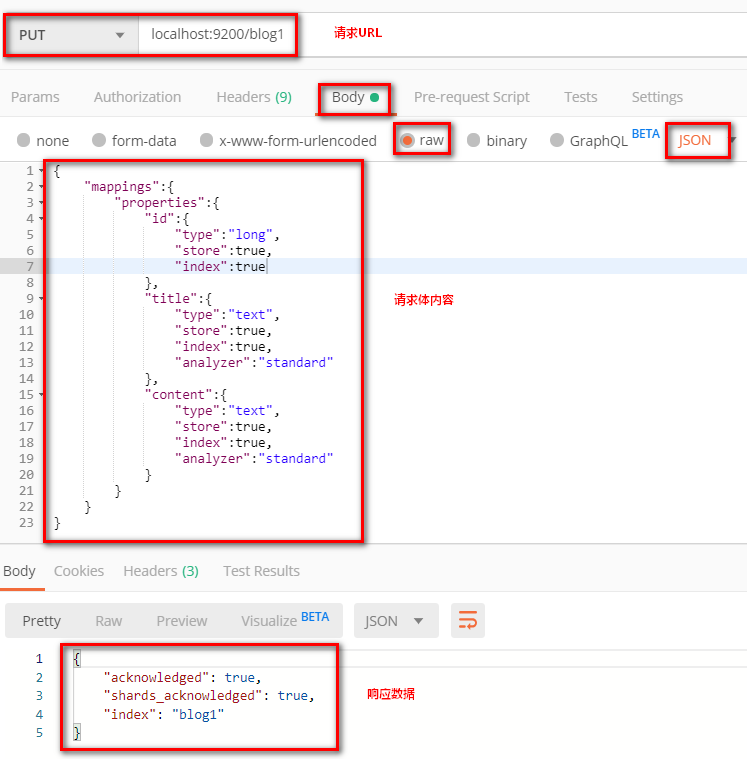Select the raw radio button

[x=408, y=140]
